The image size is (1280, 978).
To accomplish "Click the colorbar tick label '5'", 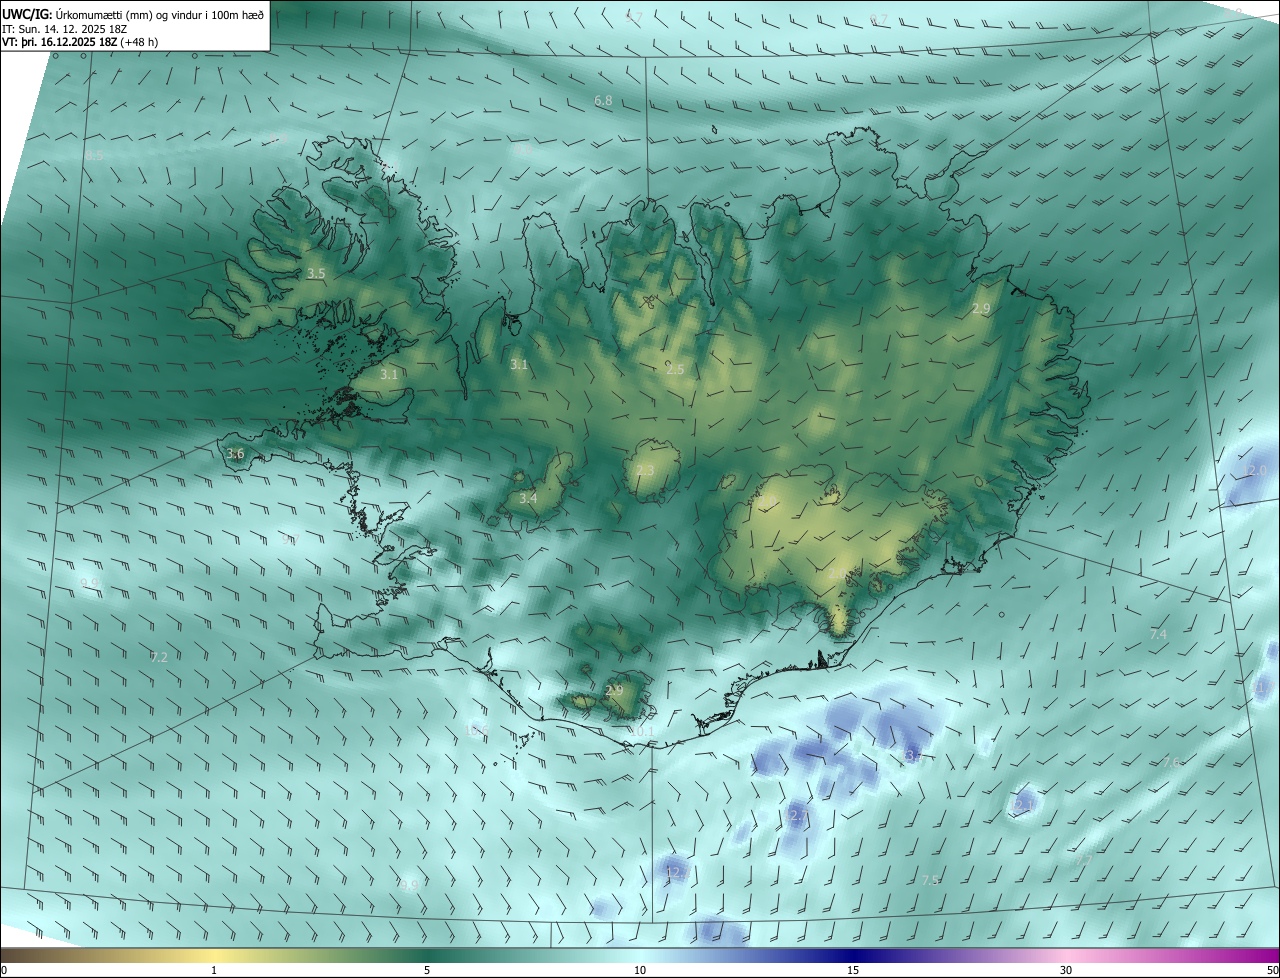I will (427, 970).
